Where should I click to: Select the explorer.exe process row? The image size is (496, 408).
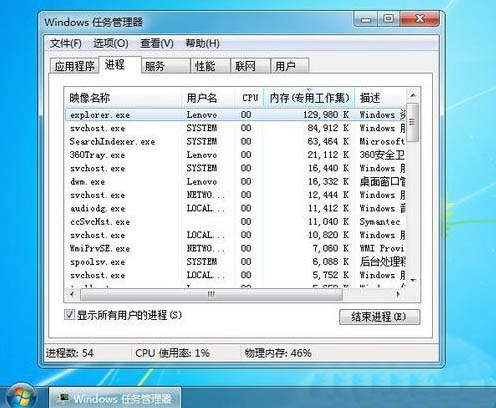point(235,115)
